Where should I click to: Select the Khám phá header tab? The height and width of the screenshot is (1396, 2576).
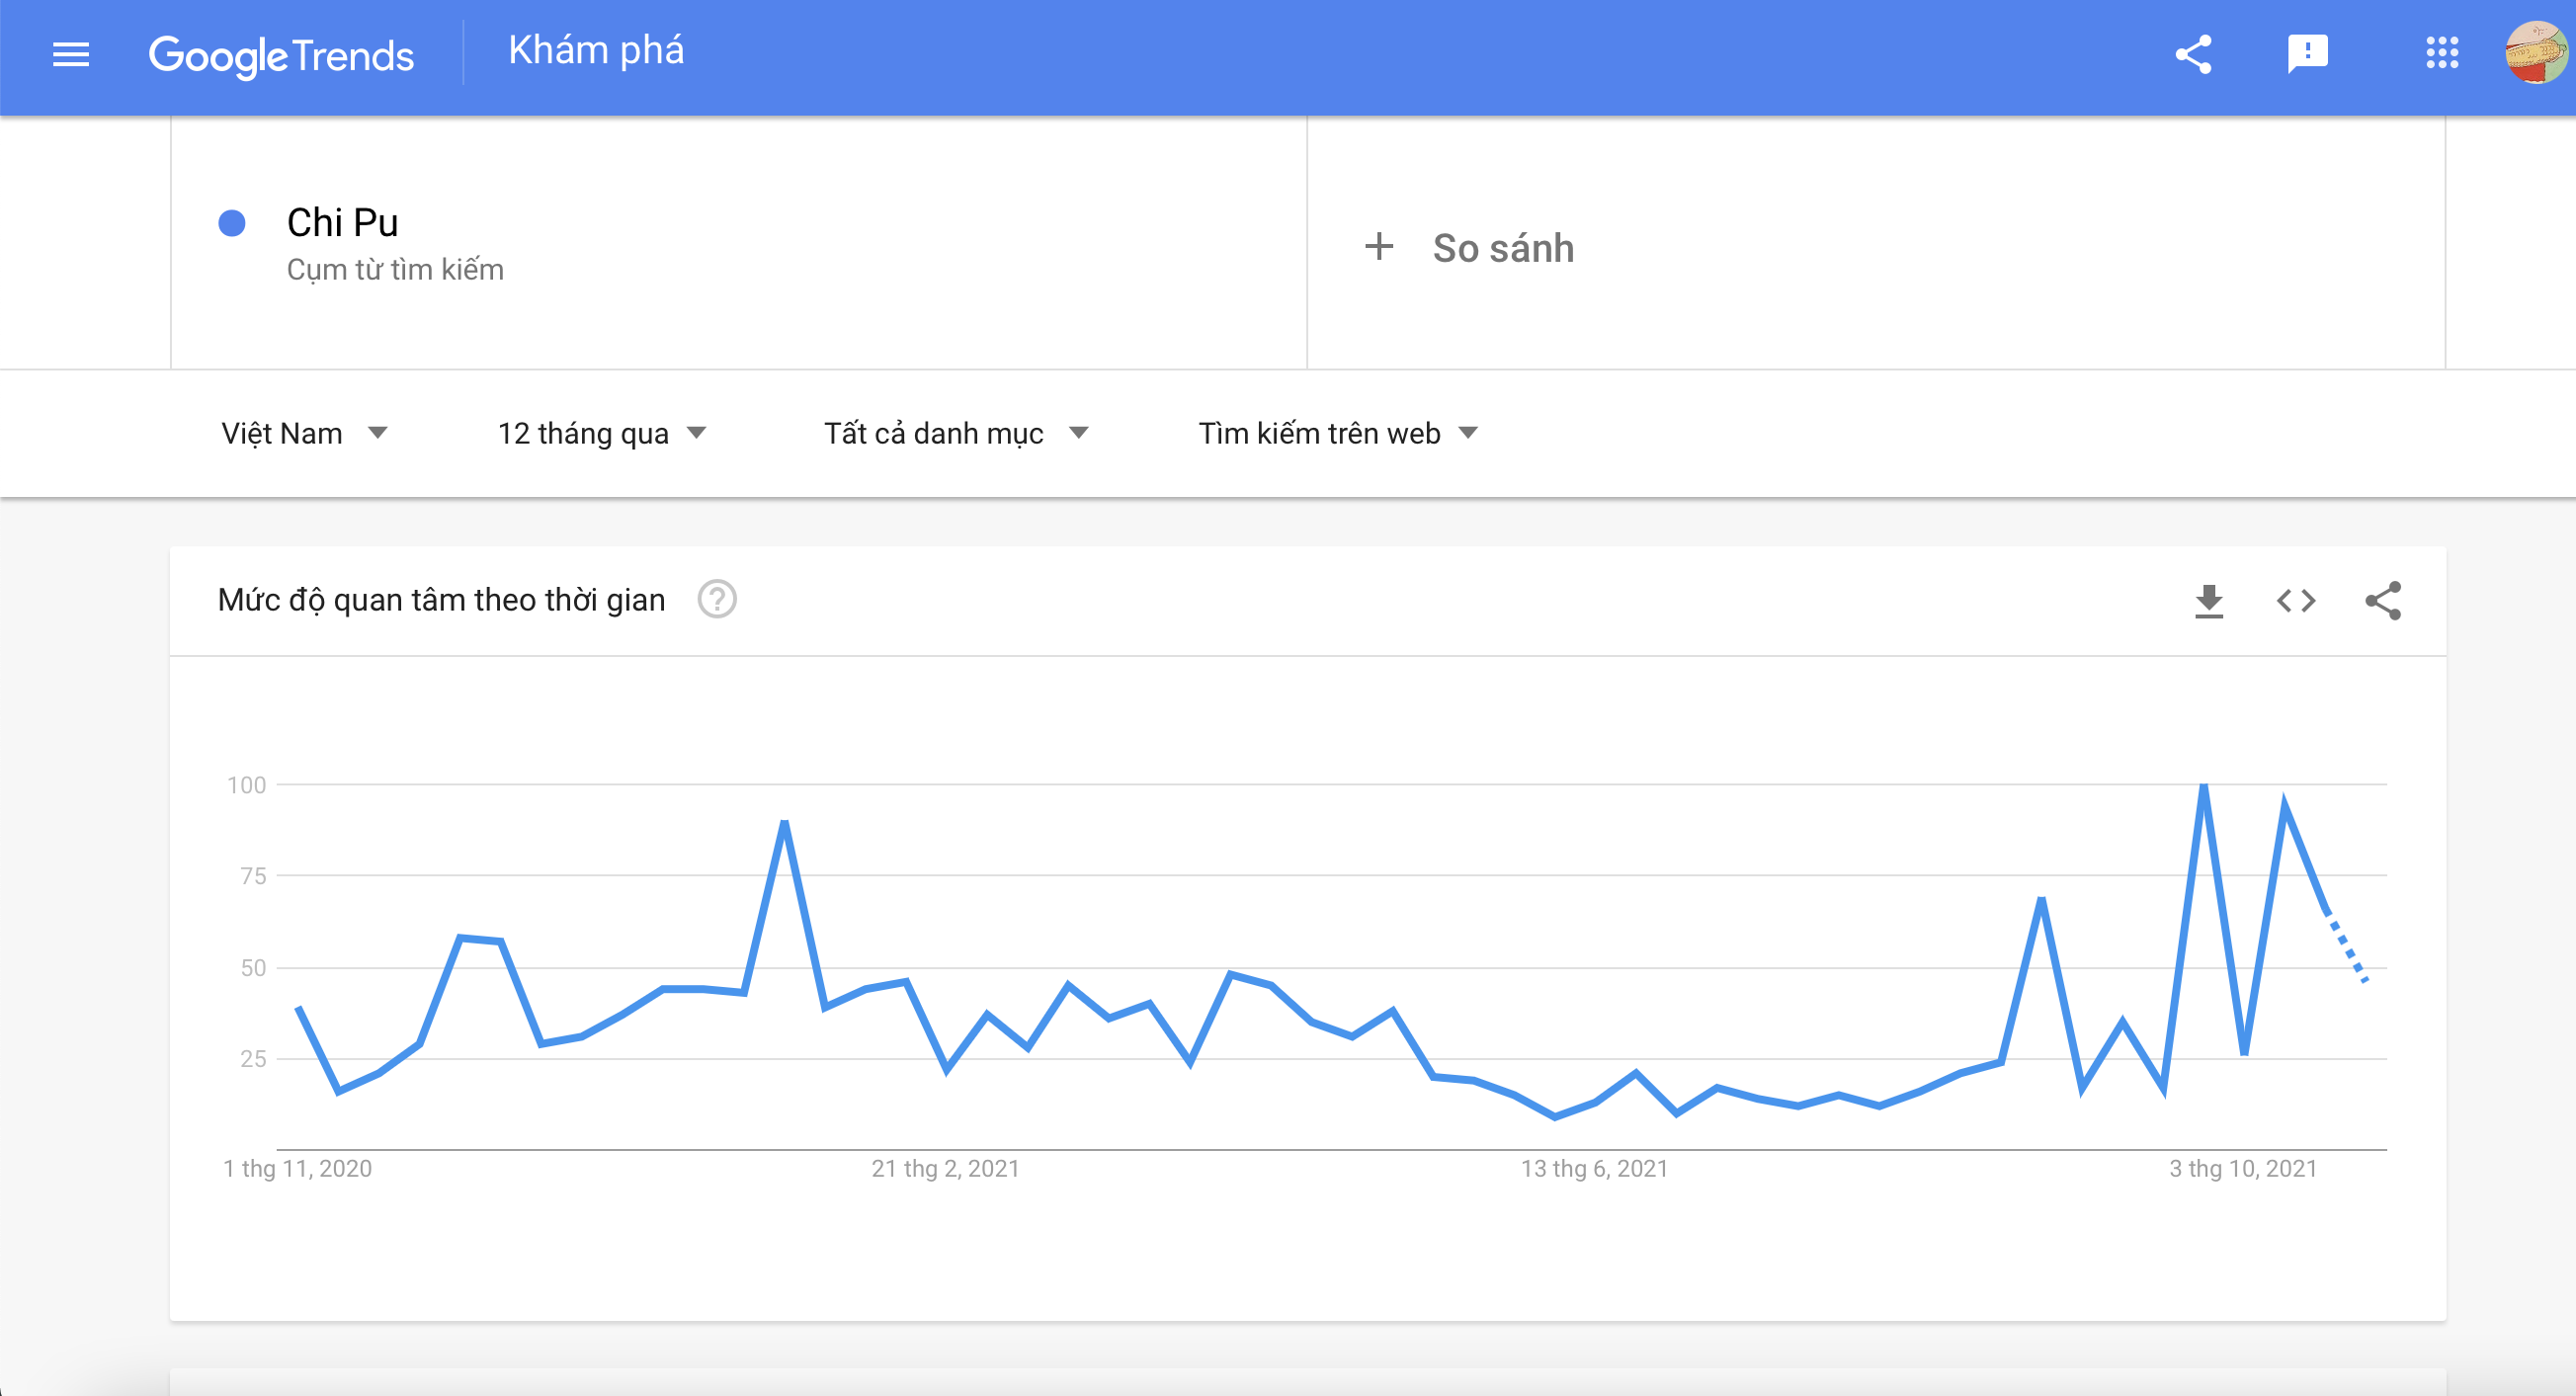tap(596, 50)
